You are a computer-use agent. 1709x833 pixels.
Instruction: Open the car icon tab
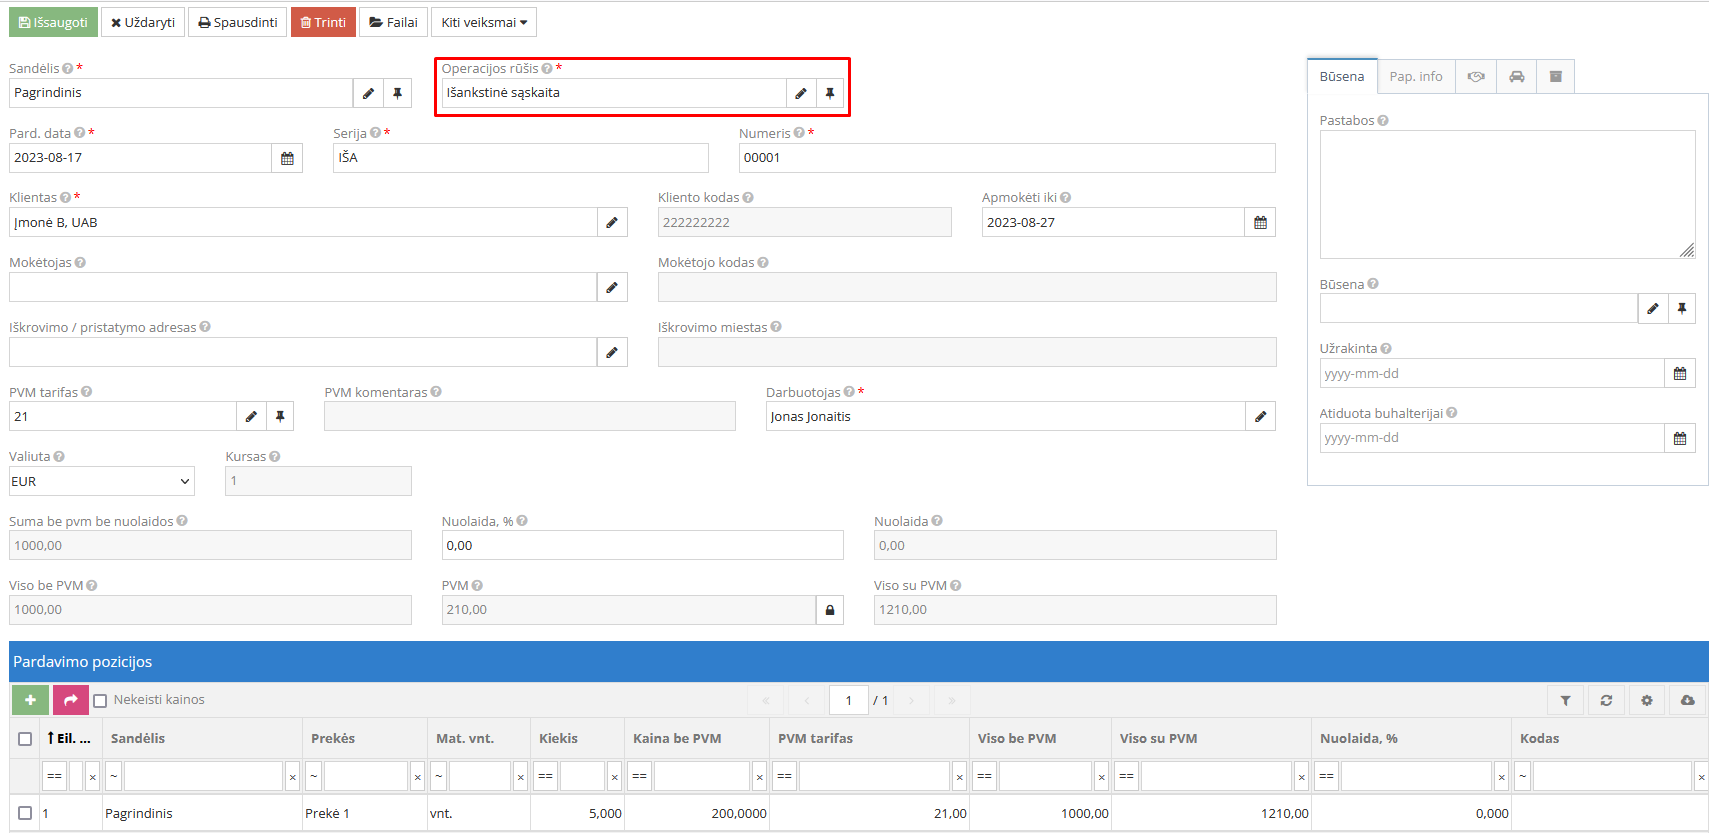coord(1516,77)
